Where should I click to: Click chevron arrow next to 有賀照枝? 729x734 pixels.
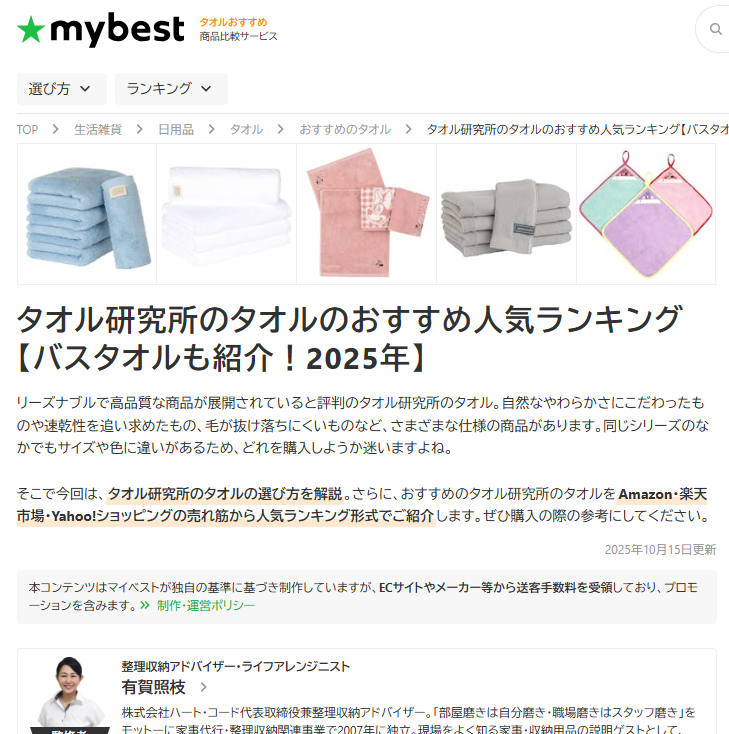[203, 687]
